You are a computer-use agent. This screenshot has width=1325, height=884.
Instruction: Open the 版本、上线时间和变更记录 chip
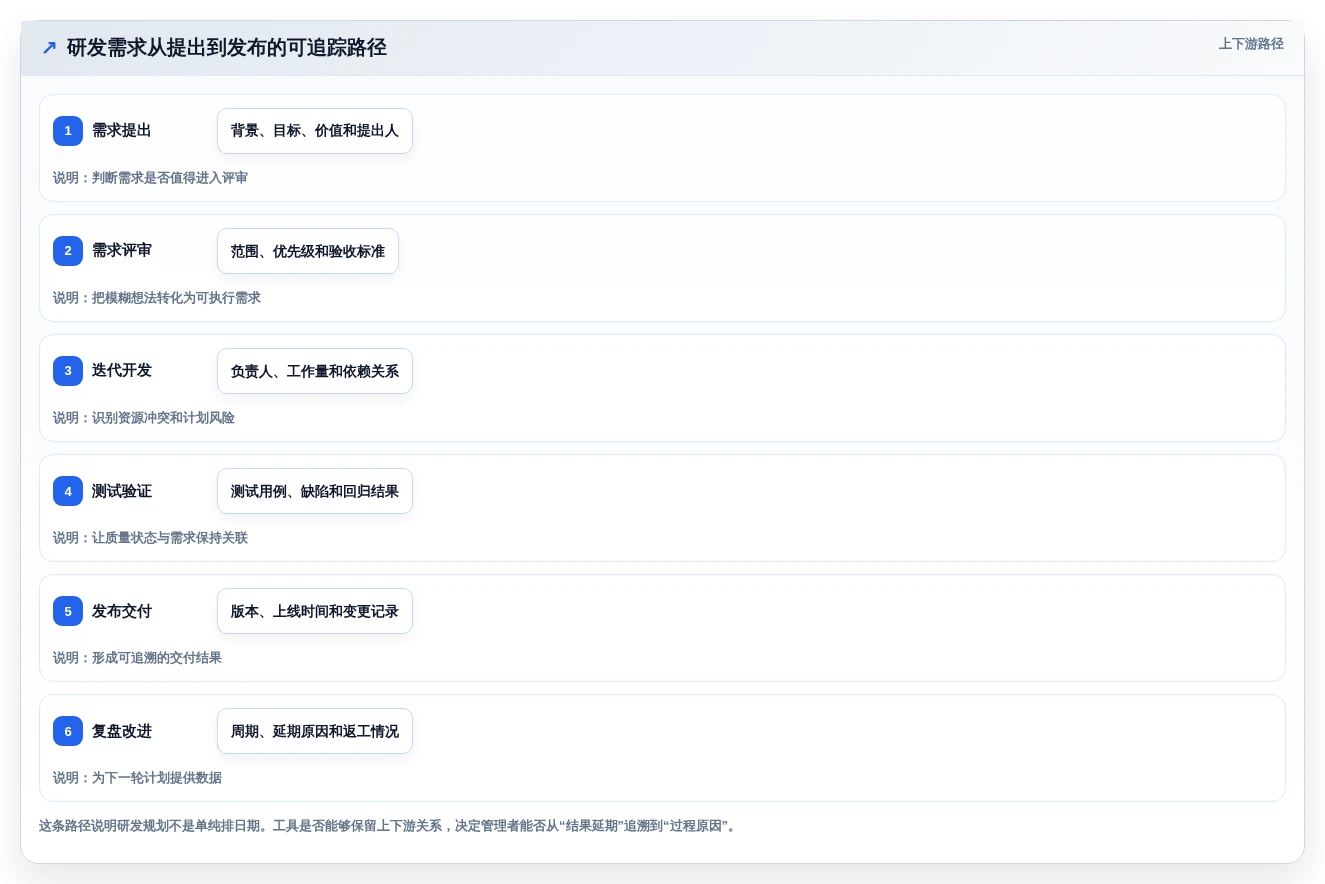click(x=315, y=611)
